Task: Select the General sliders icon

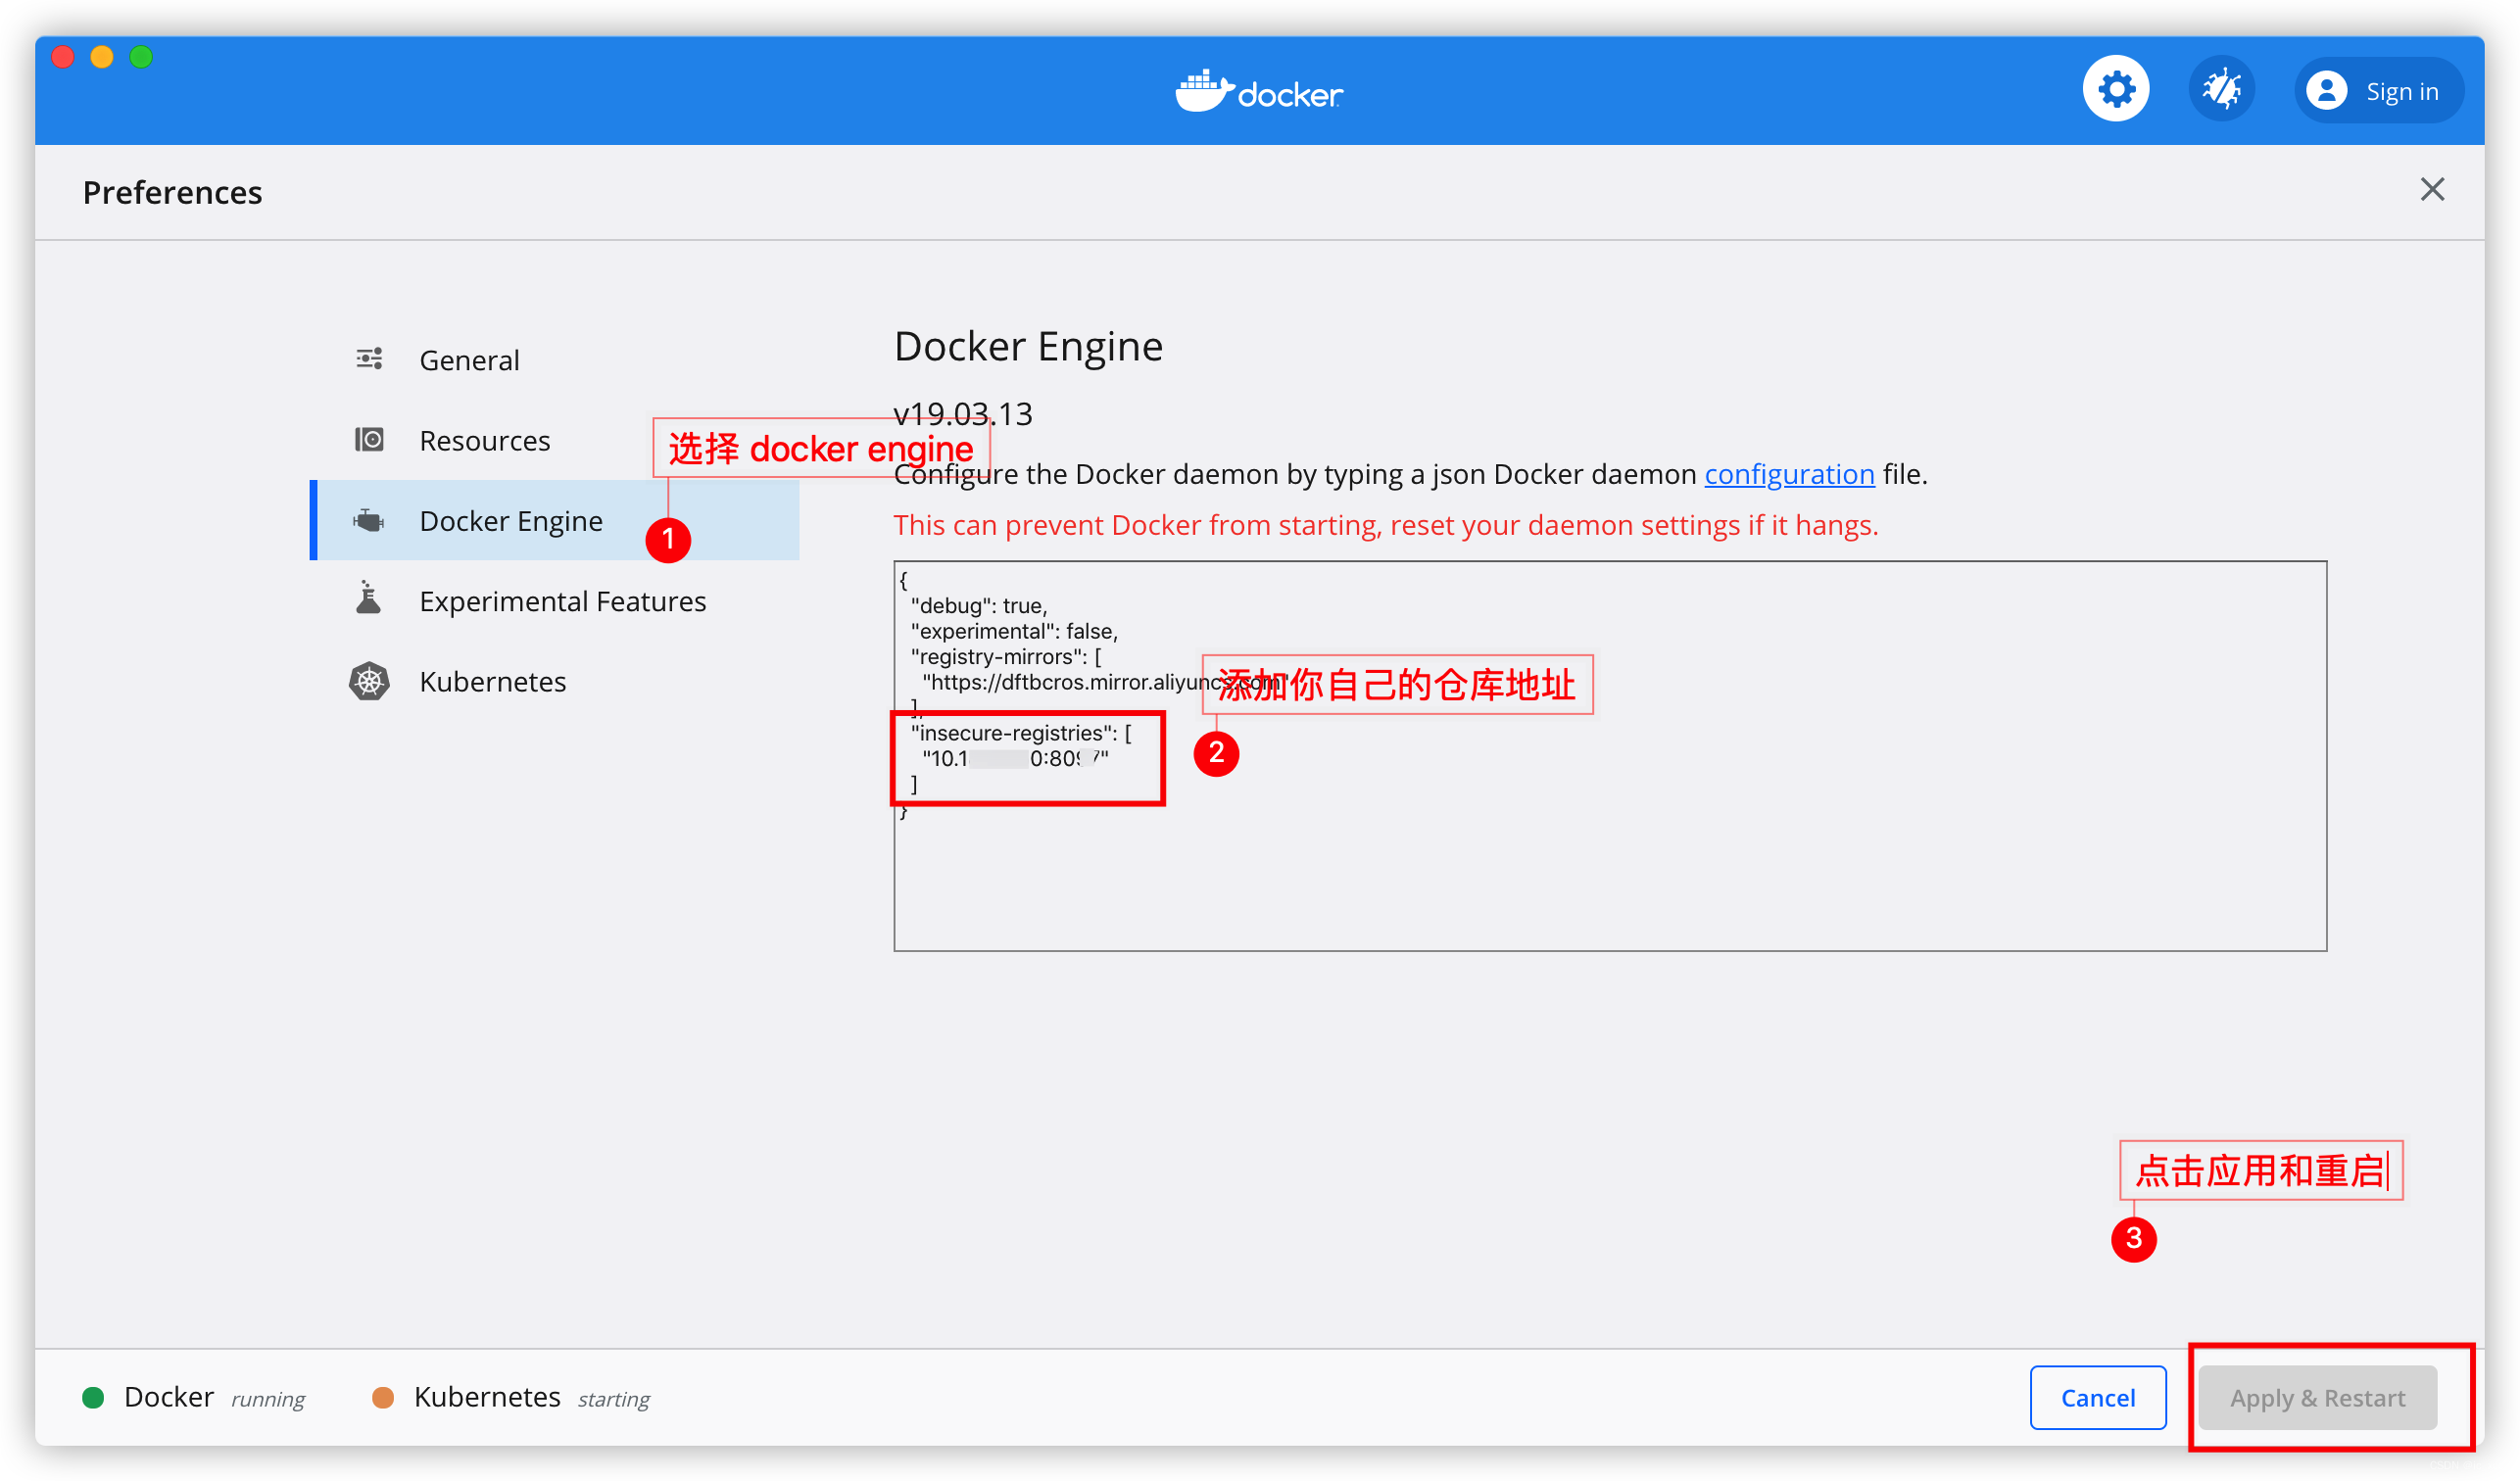Action: [x=369, y=359]
